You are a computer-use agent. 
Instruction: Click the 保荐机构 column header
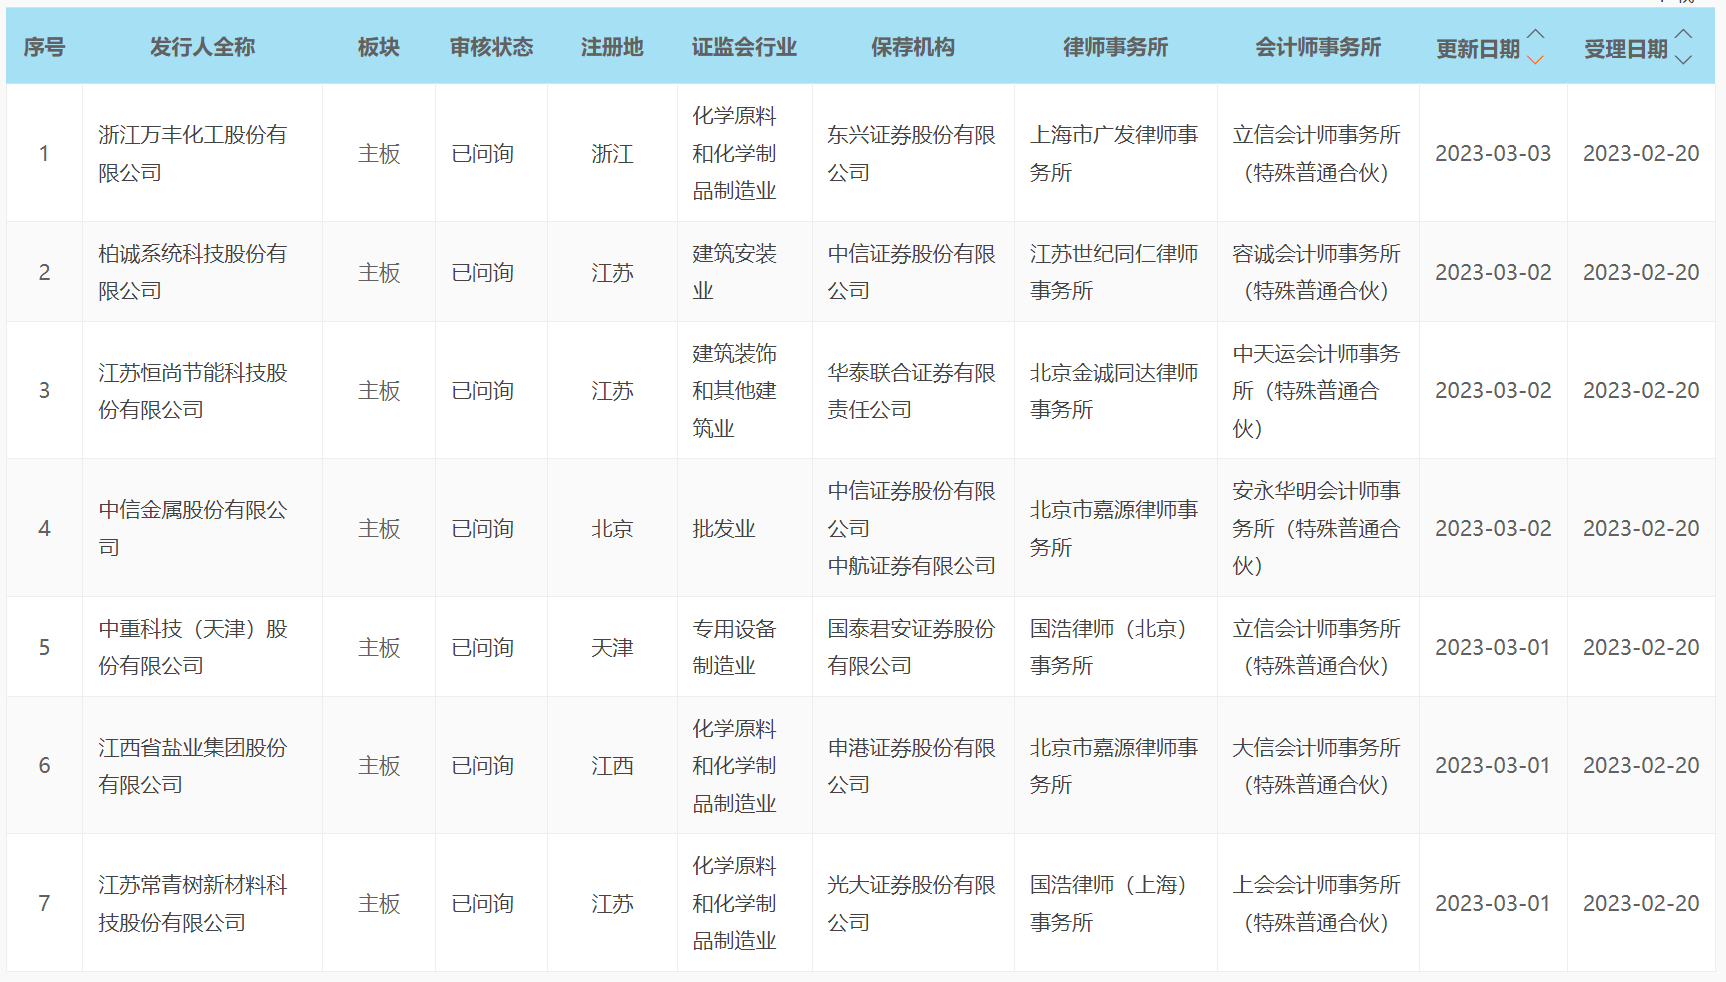click(x=912, y=47)
